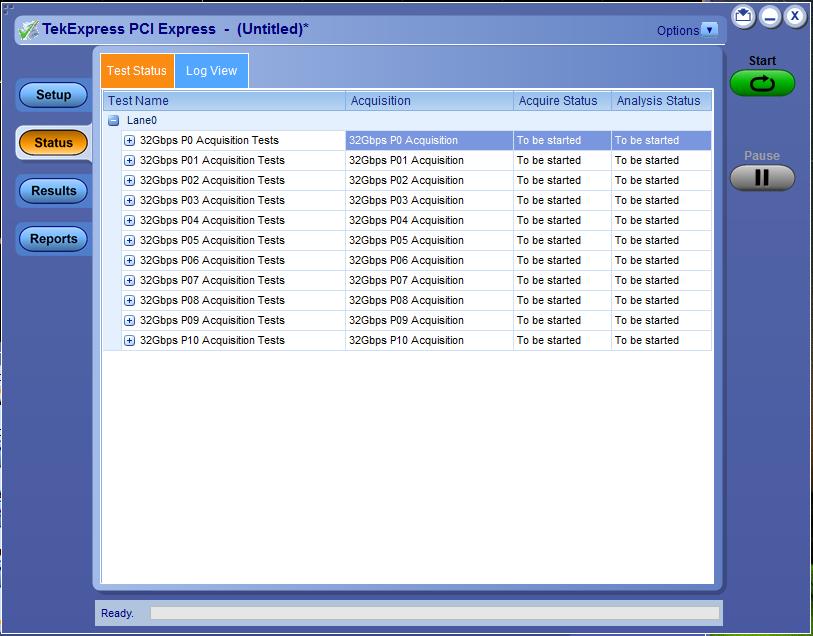Collapse the Lane0 tree node
This screenshot has height=636, width=813.
(x=114, y=121)
